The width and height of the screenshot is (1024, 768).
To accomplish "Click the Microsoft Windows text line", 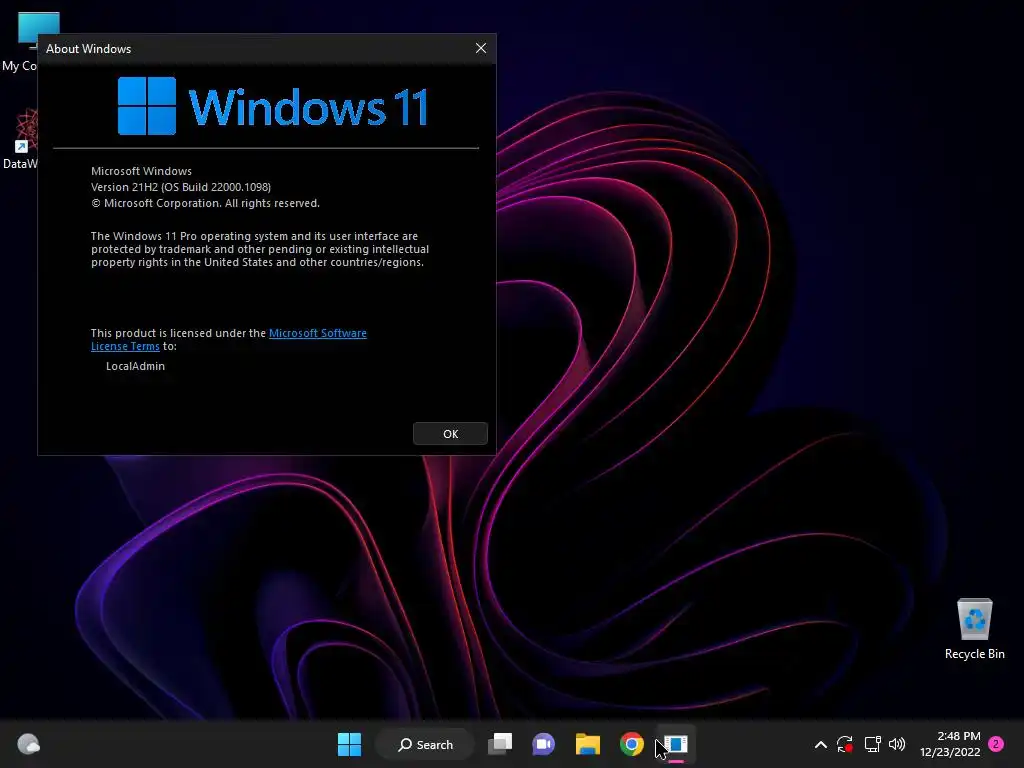I will click(141, 171).
